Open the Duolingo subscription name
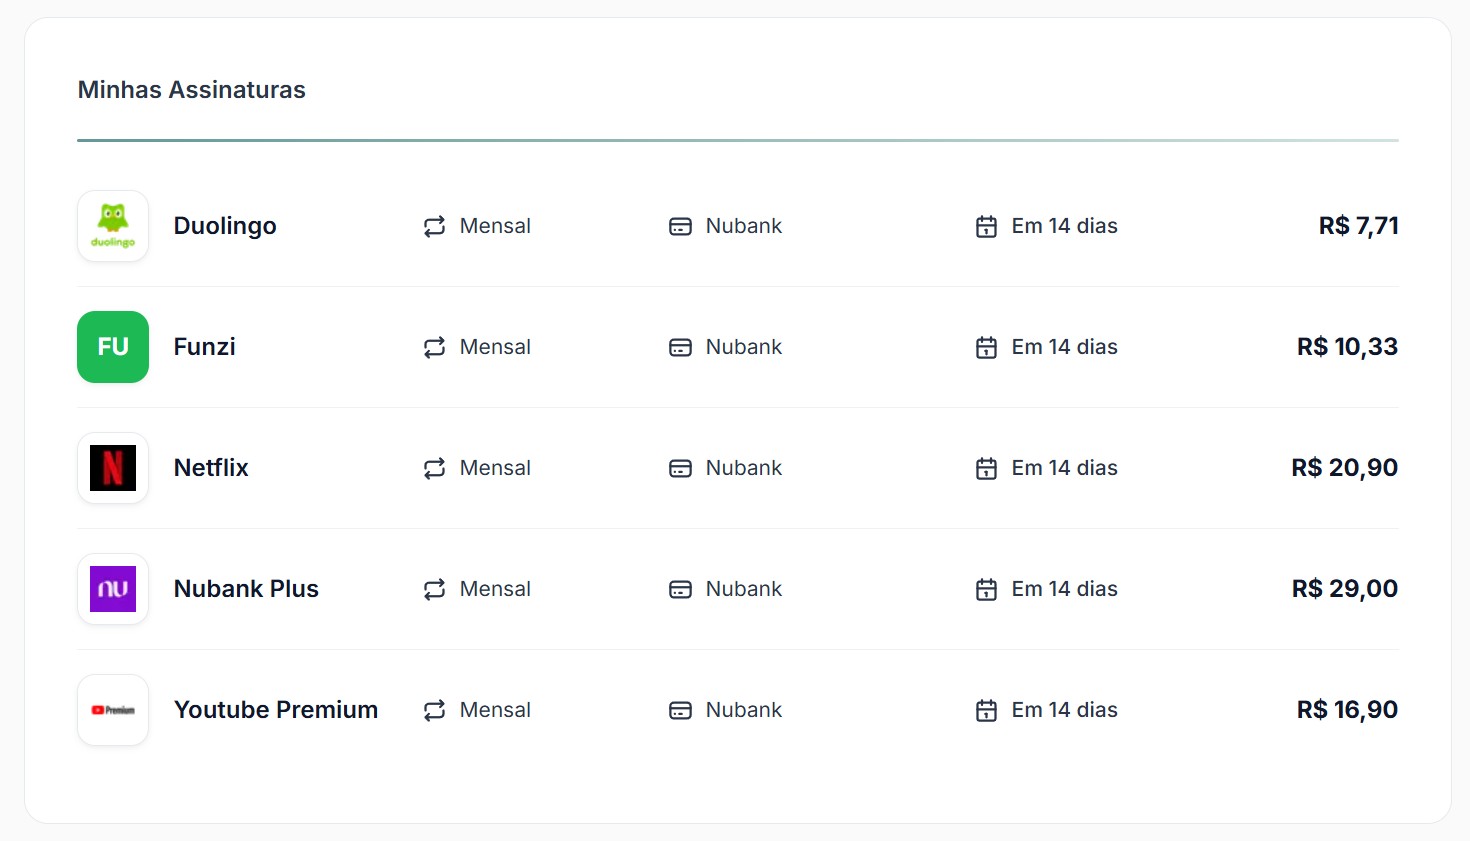1470x841 pixels. (x=225, y=226)
